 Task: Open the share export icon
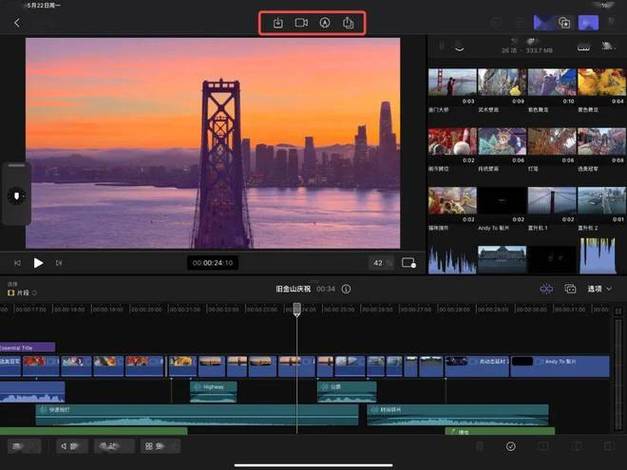tap(348, 23)
